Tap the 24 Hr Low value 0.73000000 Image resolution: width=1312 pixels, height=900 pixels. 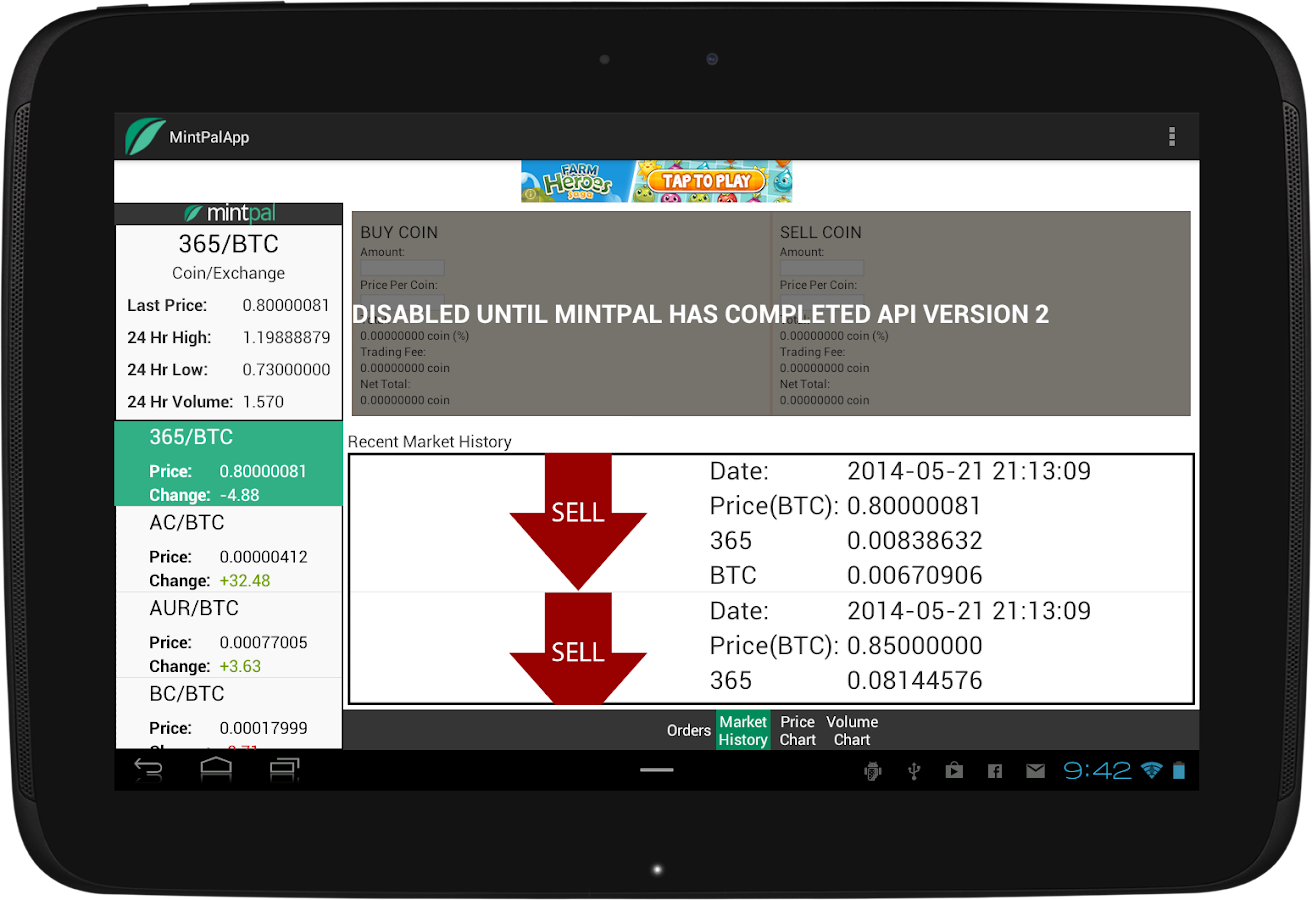coord(286,369)
